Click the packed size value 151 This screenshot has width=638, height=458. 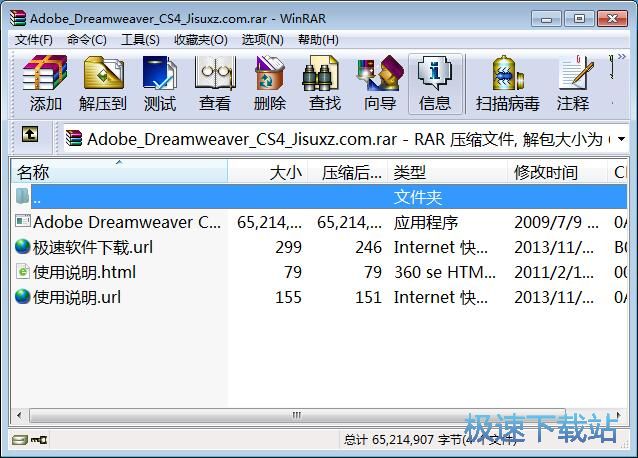[369, 297]
